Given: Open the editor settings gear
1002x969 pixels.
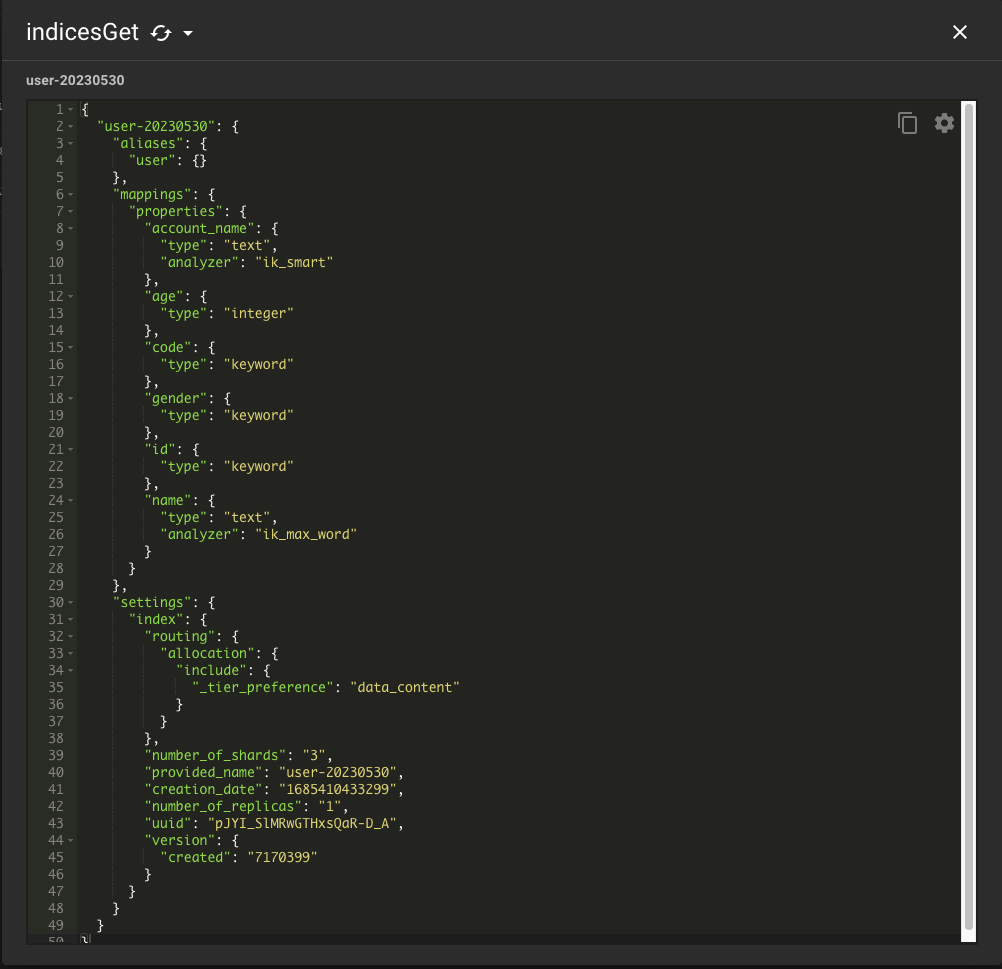Looking at the screenshot, I should (944, 123).
